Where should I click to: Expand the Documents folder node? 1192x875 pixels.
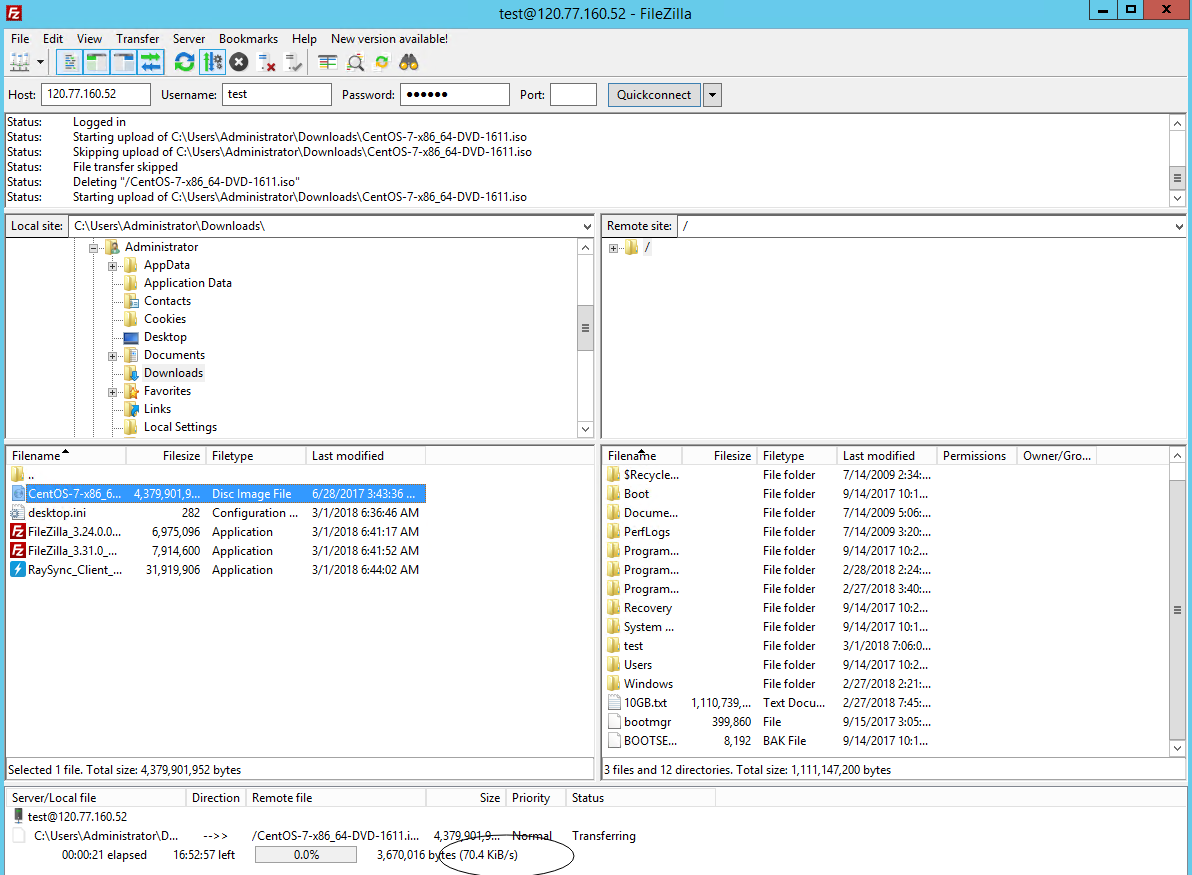click(113, 356)
